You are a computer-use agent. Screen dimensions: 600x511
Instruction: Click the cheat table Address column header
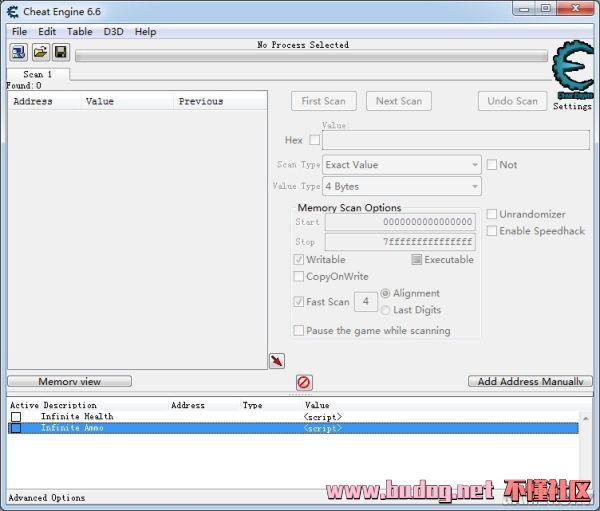coord(188,405)
